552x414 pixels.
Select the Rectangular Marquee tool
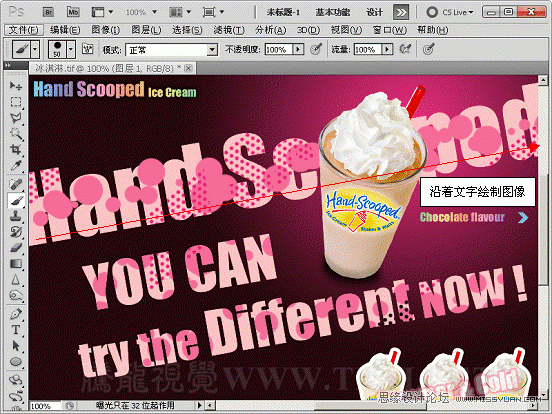15,102
